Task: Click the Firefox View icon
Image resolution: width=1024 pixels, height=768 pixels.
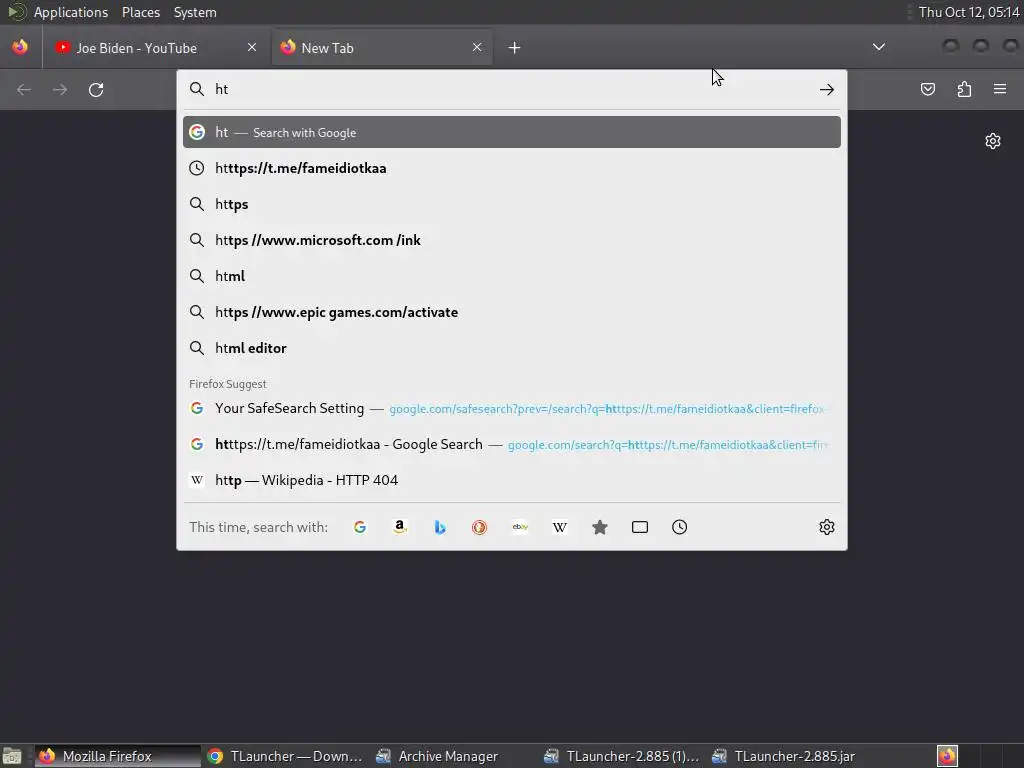Action: click(20, 47)
